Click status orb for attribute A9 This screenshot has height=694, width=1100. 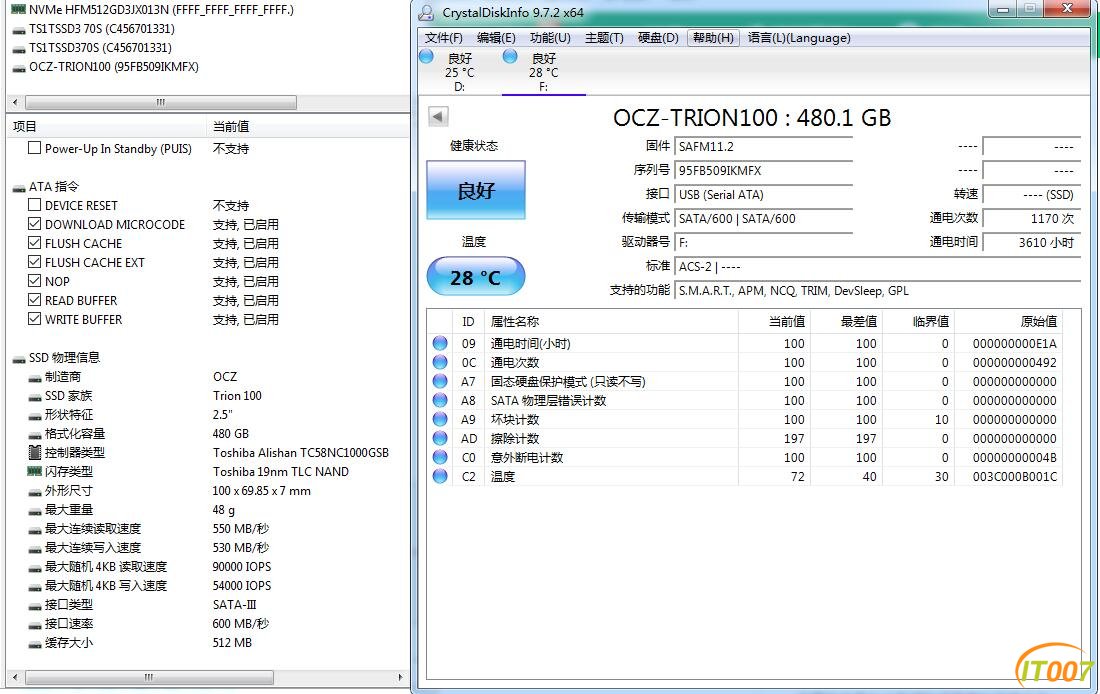(x=440, y=419)
